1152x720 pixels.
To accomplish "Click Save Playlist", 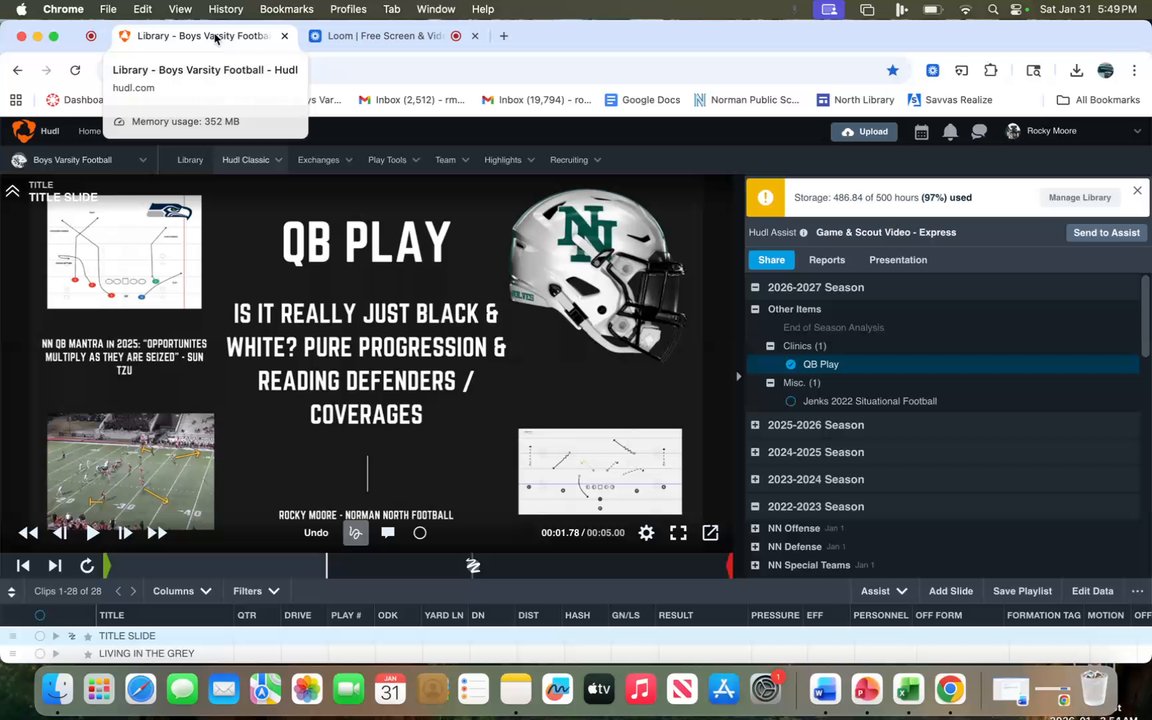I will point(1022,591).
